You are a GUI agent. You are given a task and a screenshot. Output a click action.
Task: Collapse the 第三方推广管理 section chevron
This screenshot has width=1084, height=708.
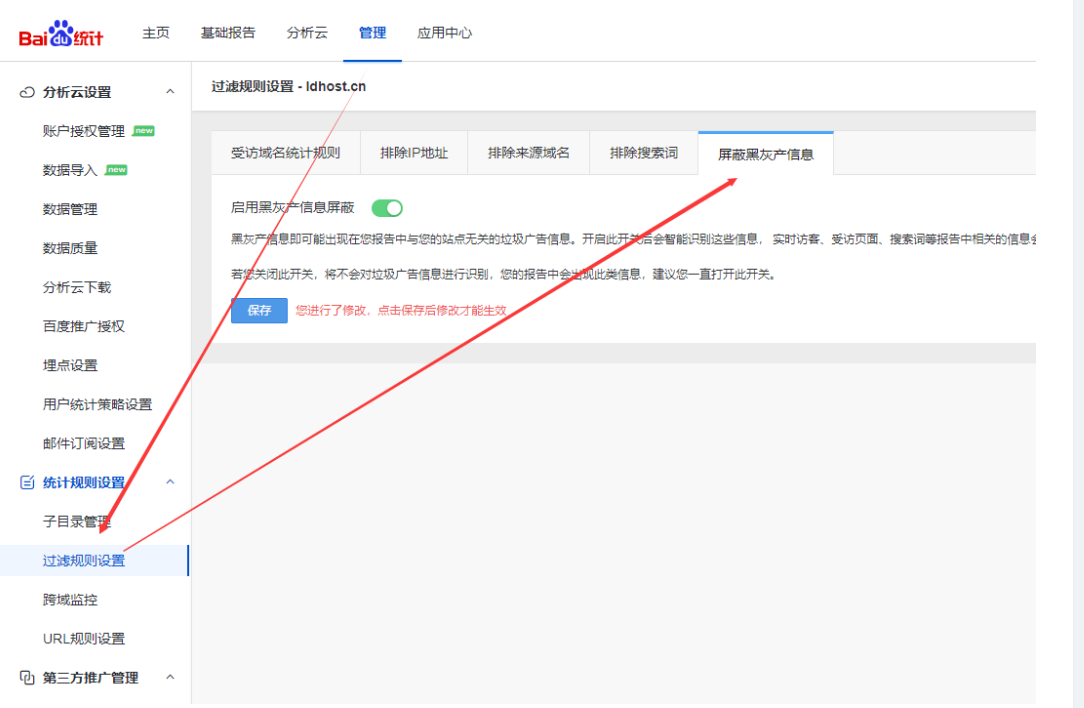click(170, 677)
